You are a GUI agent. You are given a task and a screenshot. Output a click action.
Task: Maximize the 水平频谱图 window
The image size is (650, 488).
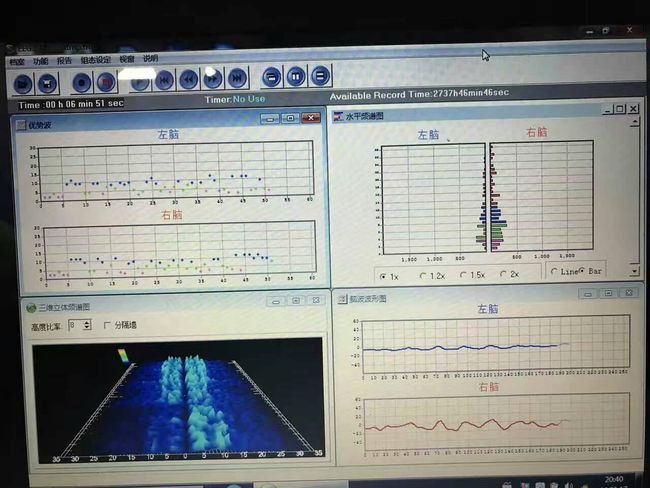click(x=620, y=109)
